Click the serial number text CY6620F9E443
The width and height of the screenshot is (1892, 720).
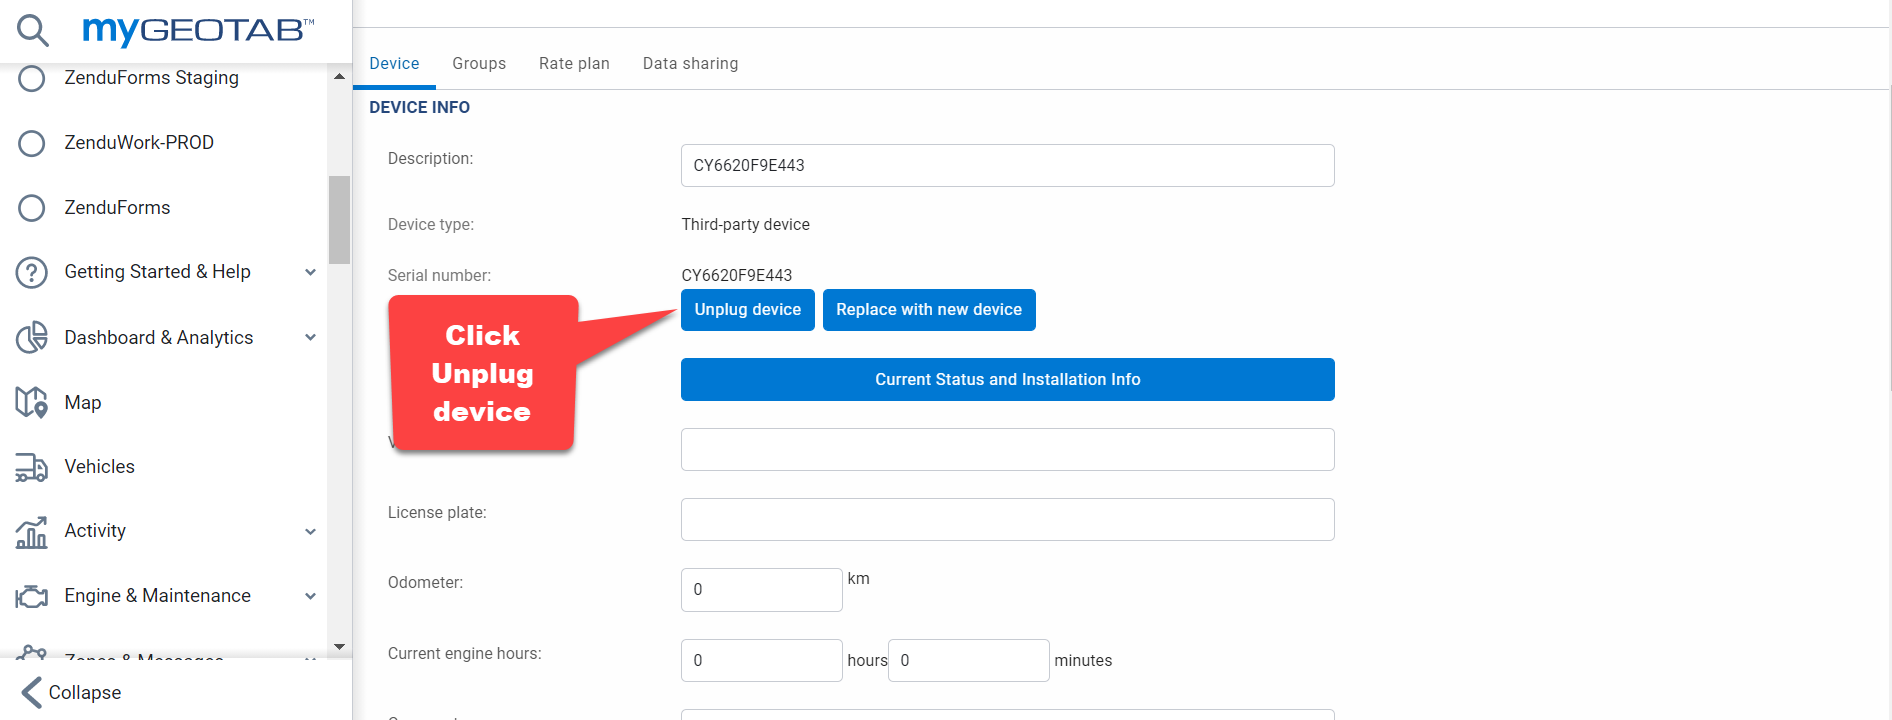click(x=737, y=276)
